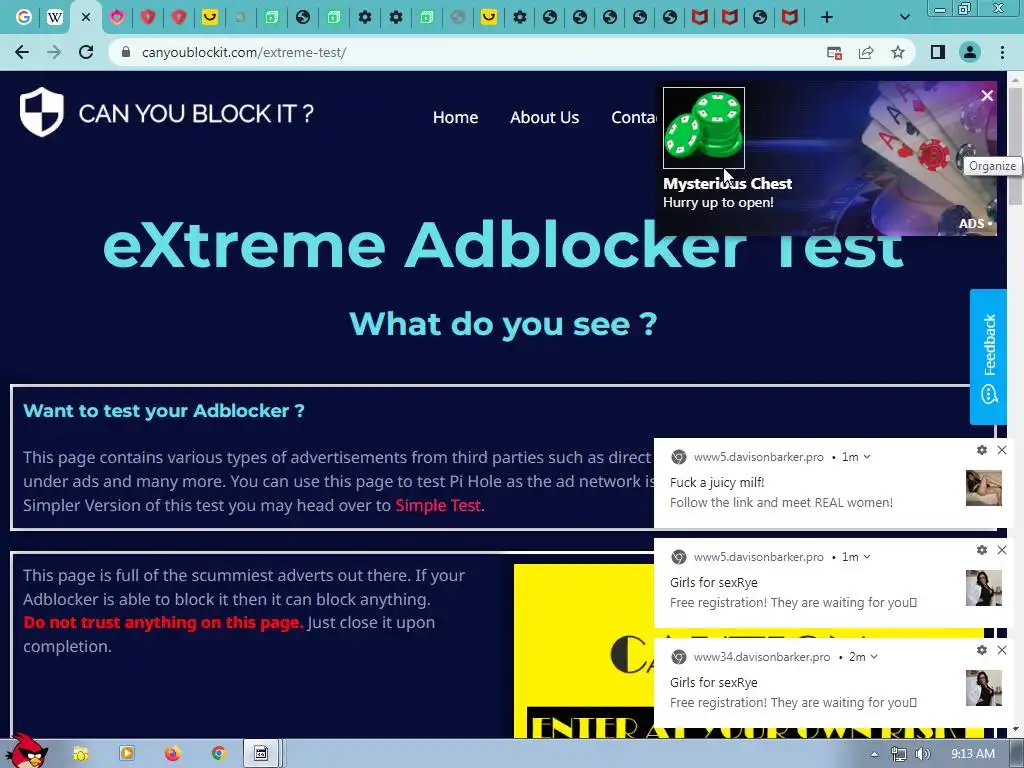Click 'Do not trust anything on this page.' warning
The width and height of the screenshot is (1024, 768).
[x=163, y=622]
